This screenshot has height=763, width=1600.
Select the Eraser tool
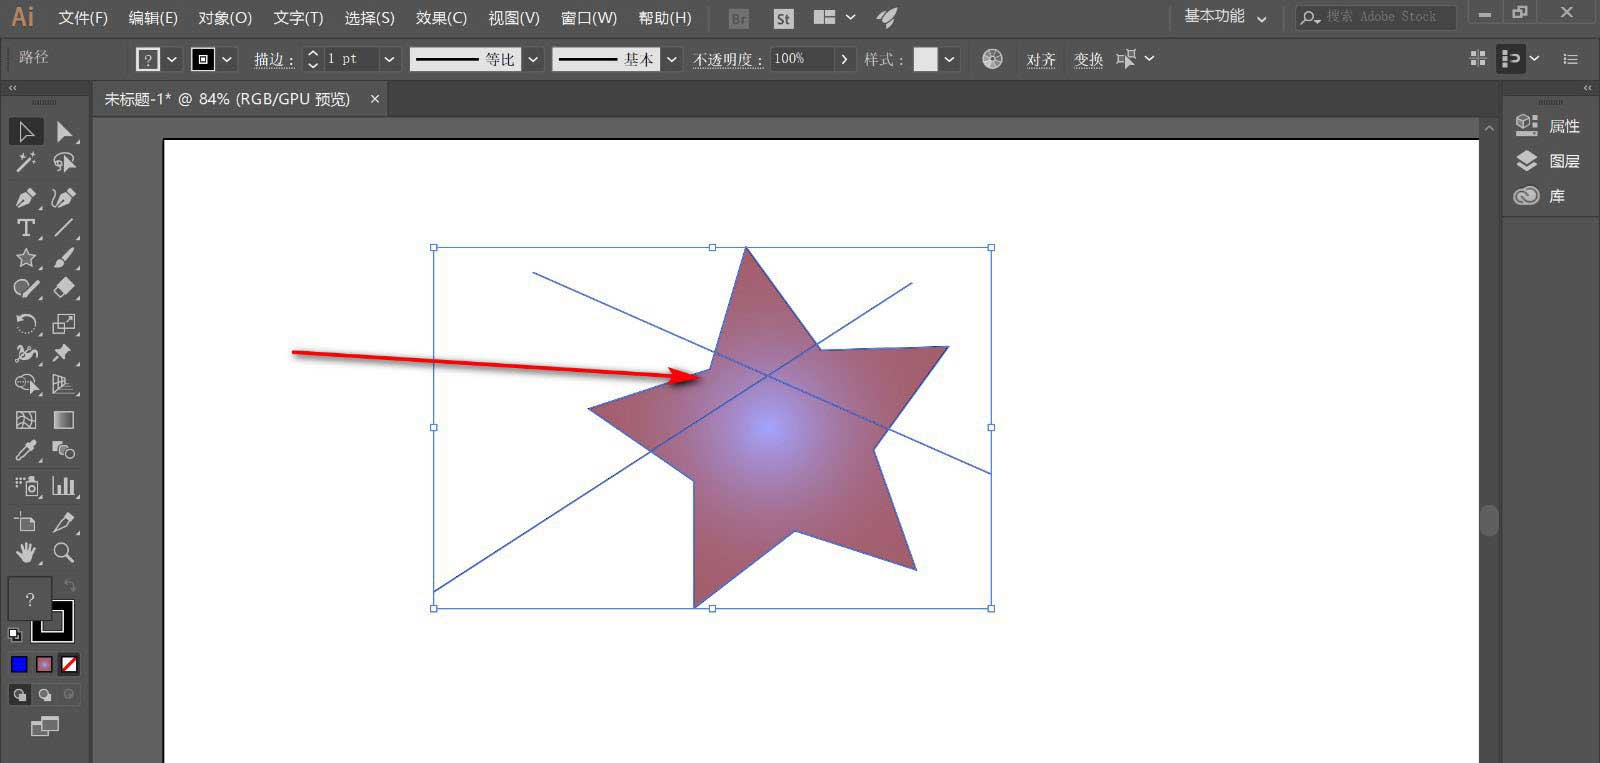tap(64, 288)
